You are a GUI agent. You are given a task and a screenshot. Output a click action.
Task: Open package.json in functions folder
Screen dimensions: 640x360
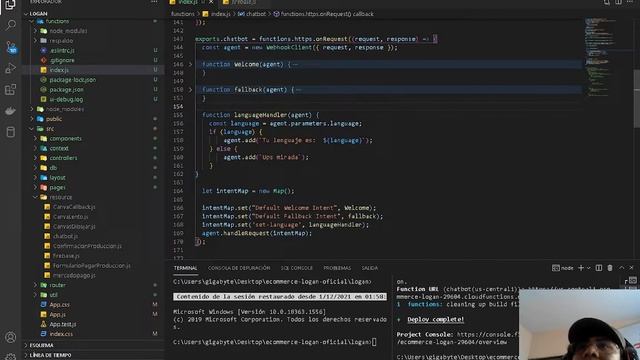click(x=66, y=90)
